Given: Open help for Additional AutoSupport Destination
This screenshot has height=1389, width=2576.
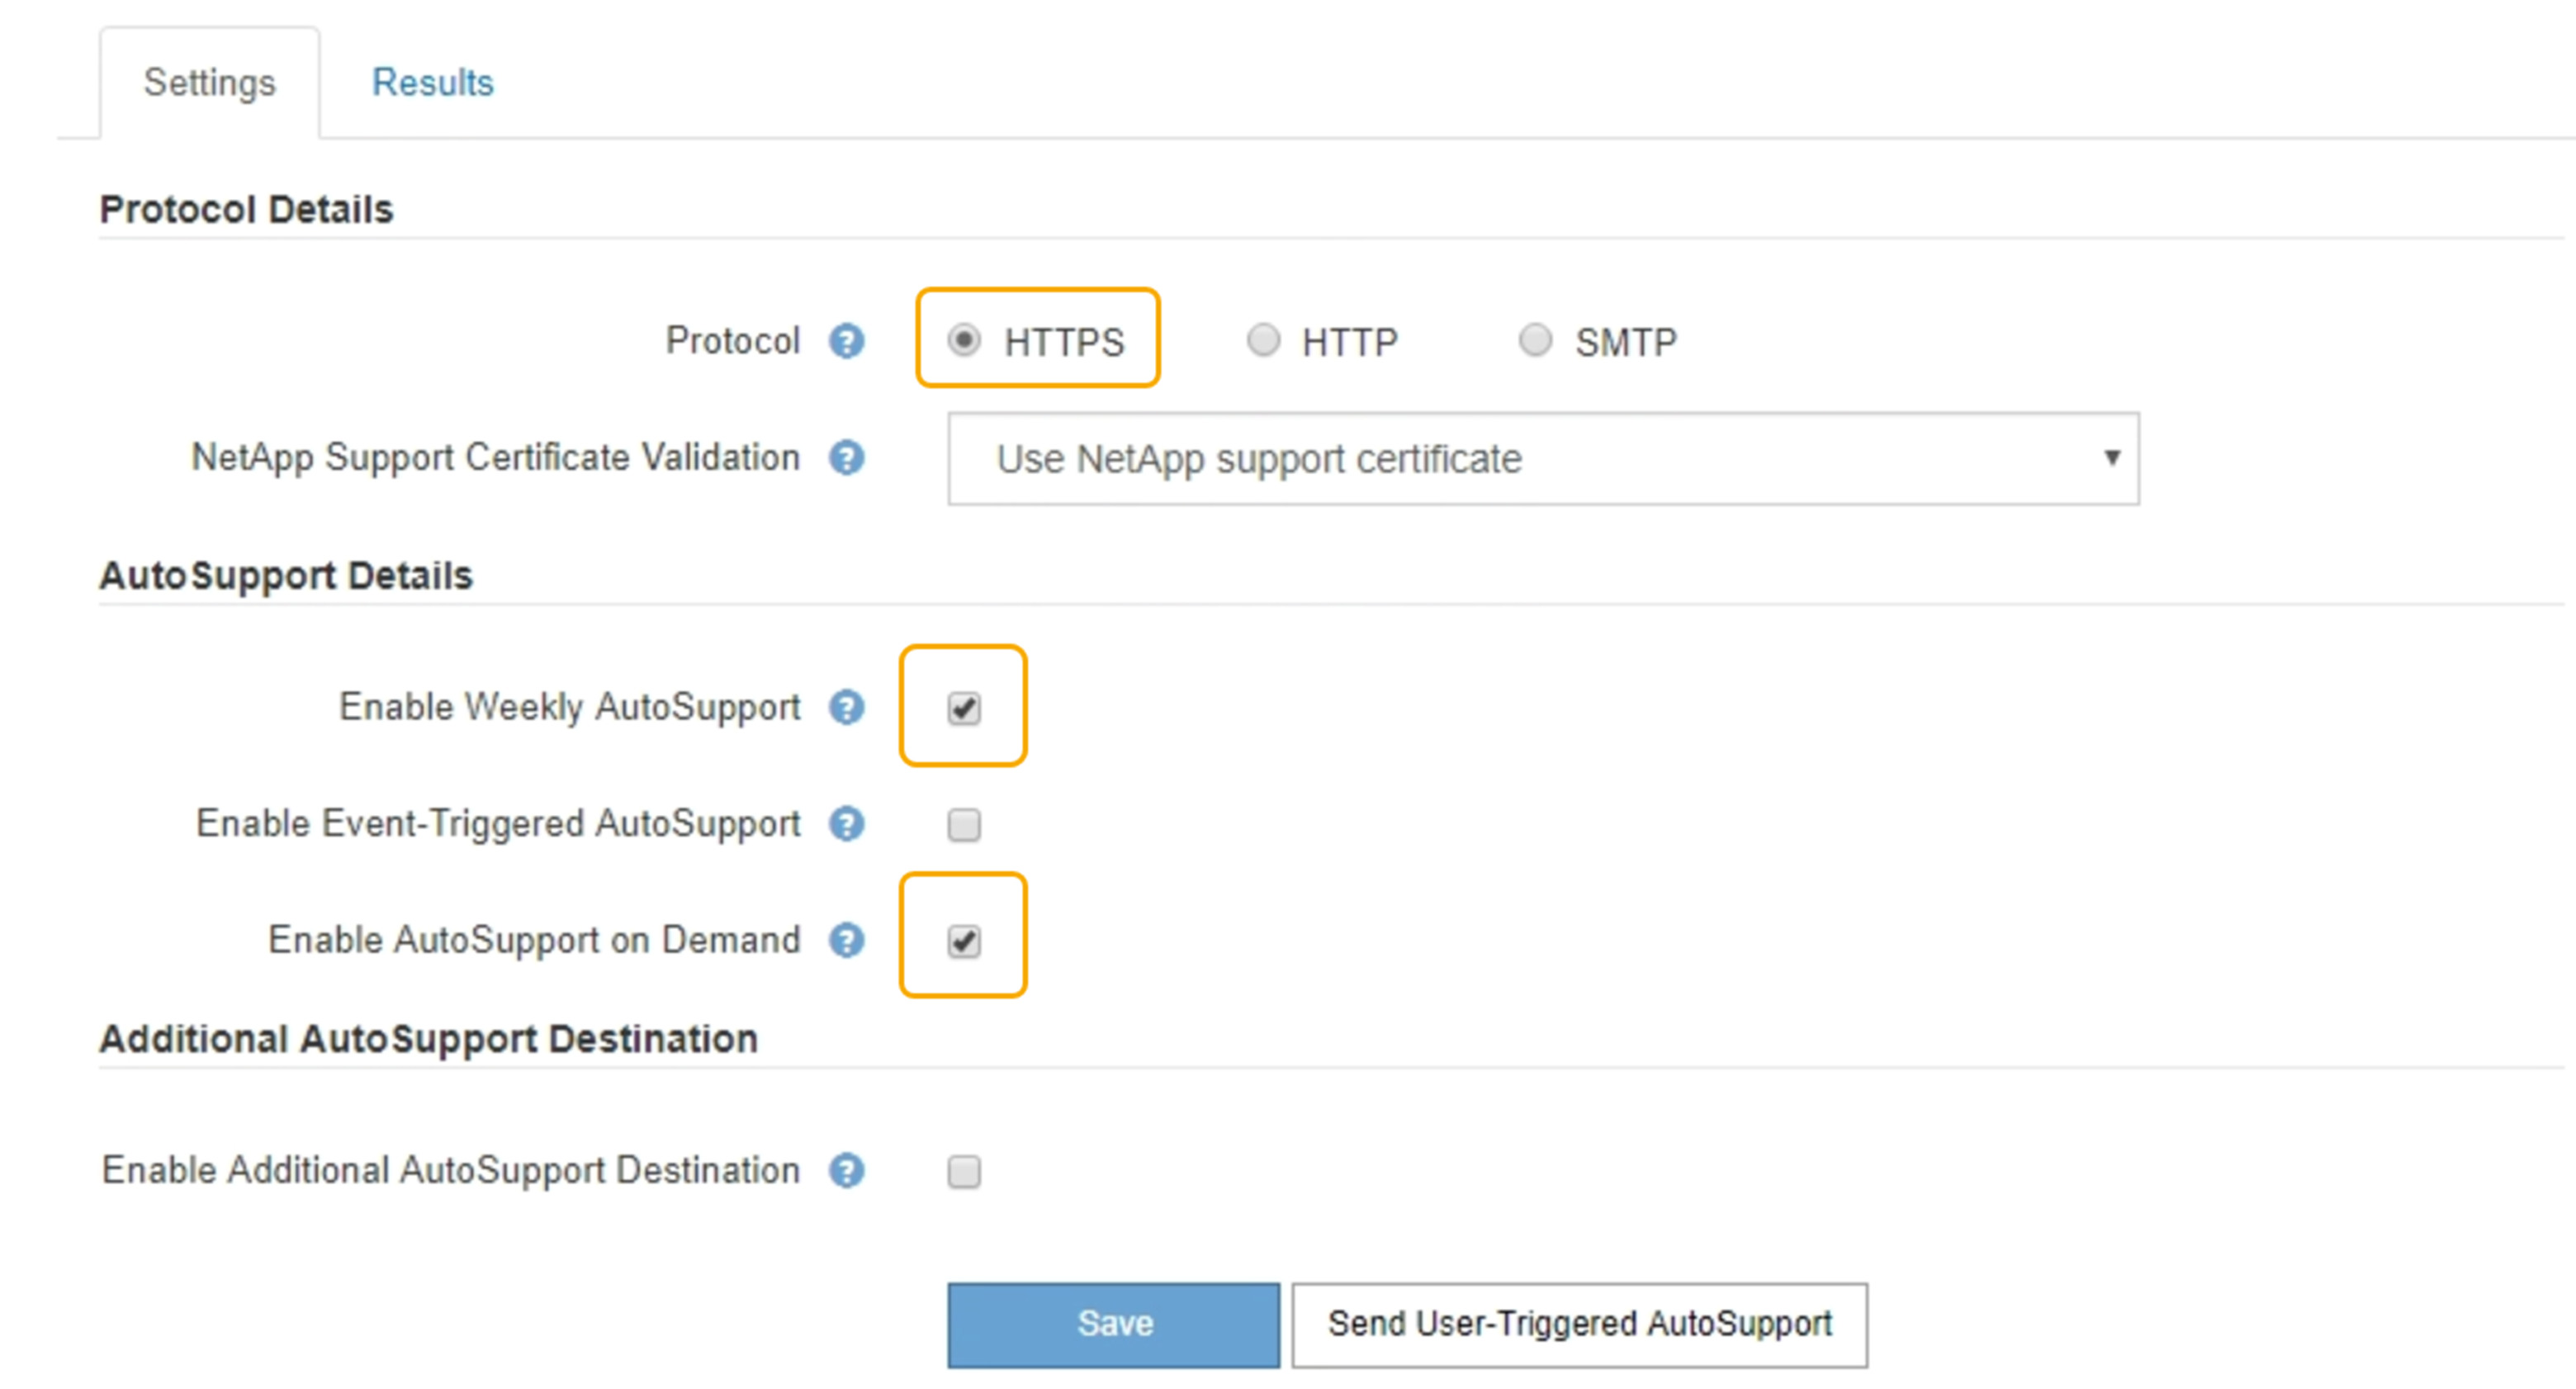Looking at the screenshot, I should point(846,1170).
